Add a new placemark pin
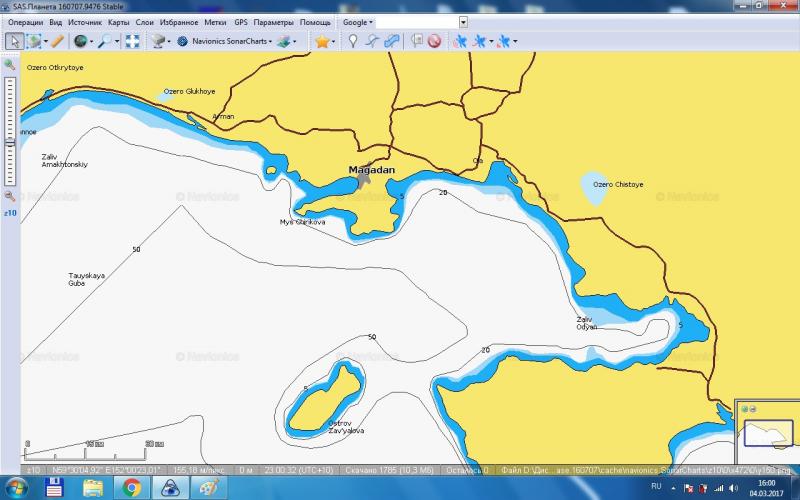Image resolution: width=800 pixels, height=500 pixels. 352,41
